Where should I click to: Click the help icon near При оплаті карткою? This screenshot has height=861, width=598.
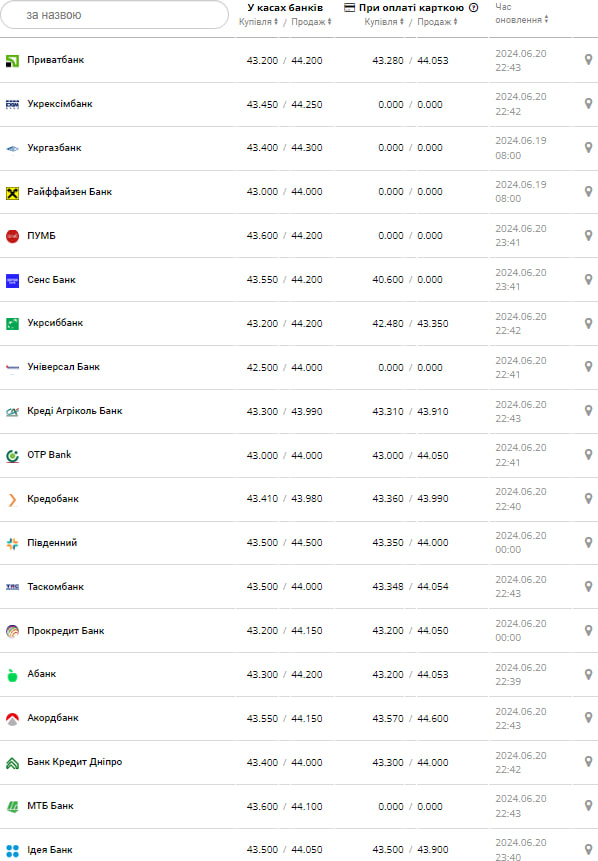pyautogui.click(x=473, y=8)
